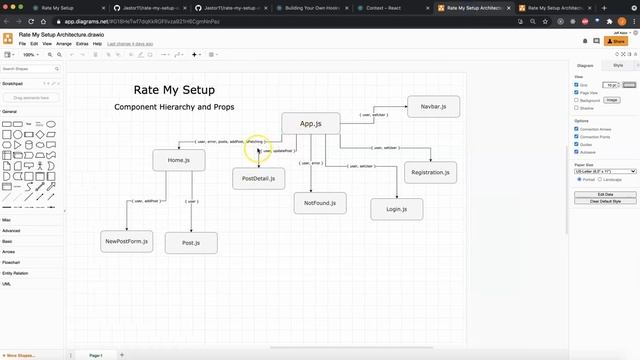The height and width of the screenshot is (360, 640).
Task: Click the undo arrow in toolbar
Action: 72,55
